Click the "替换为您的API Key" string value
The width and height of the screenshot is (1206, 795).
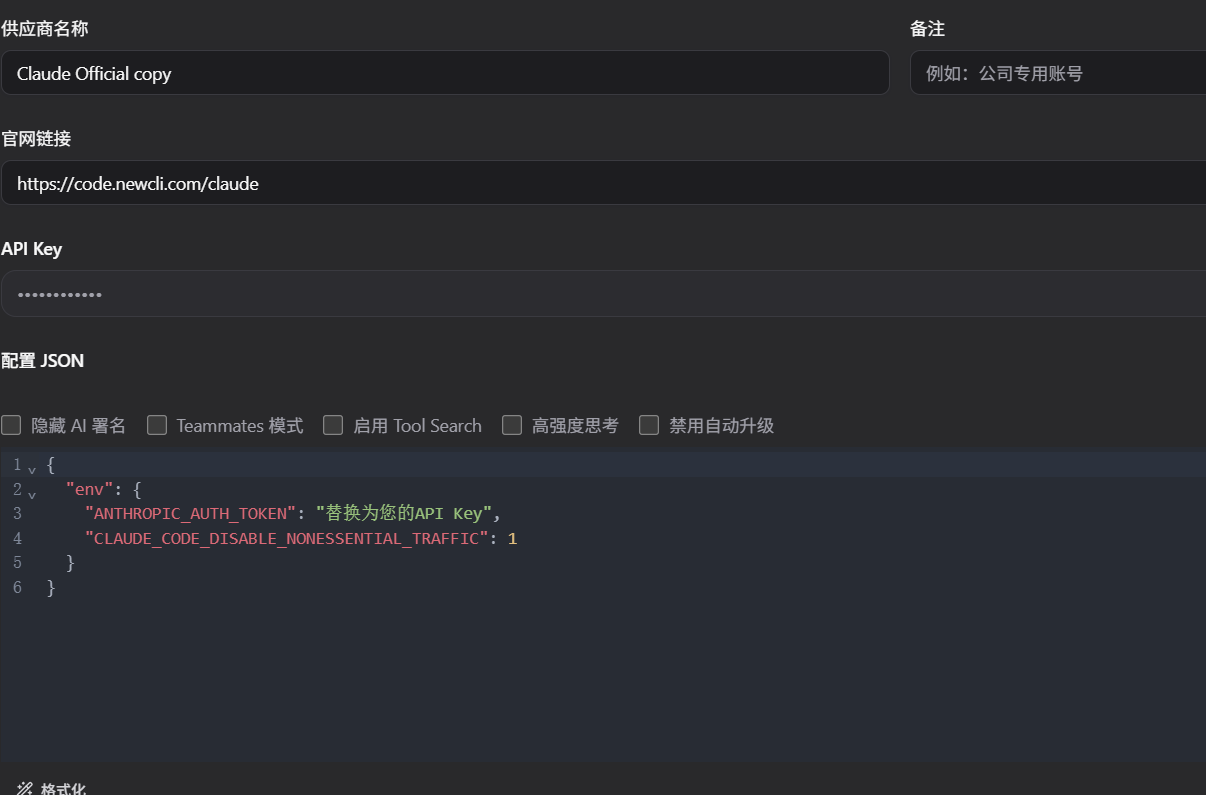click(x=404, y=514)
